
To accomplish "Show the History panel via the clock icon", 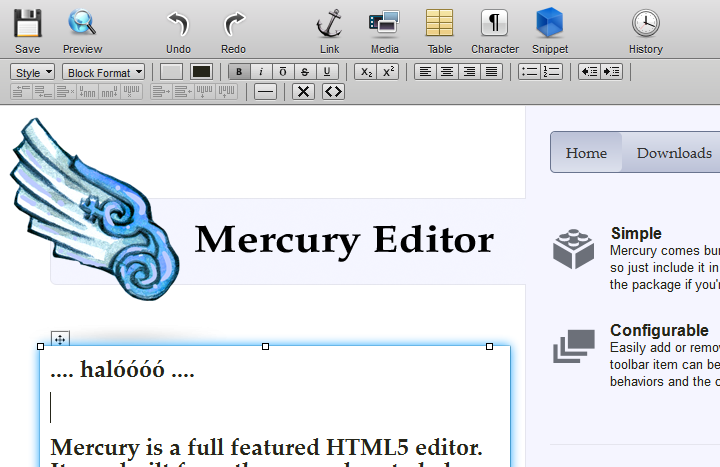I will pos(646,31).
